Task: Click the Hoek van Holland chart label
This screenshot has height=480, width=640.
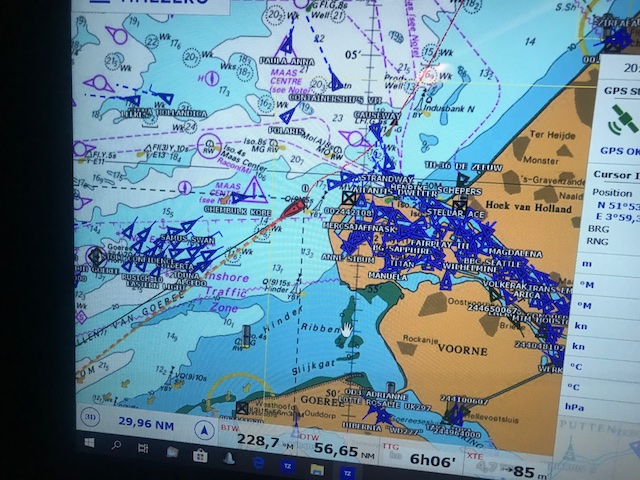Action: (x=529, y=206)
